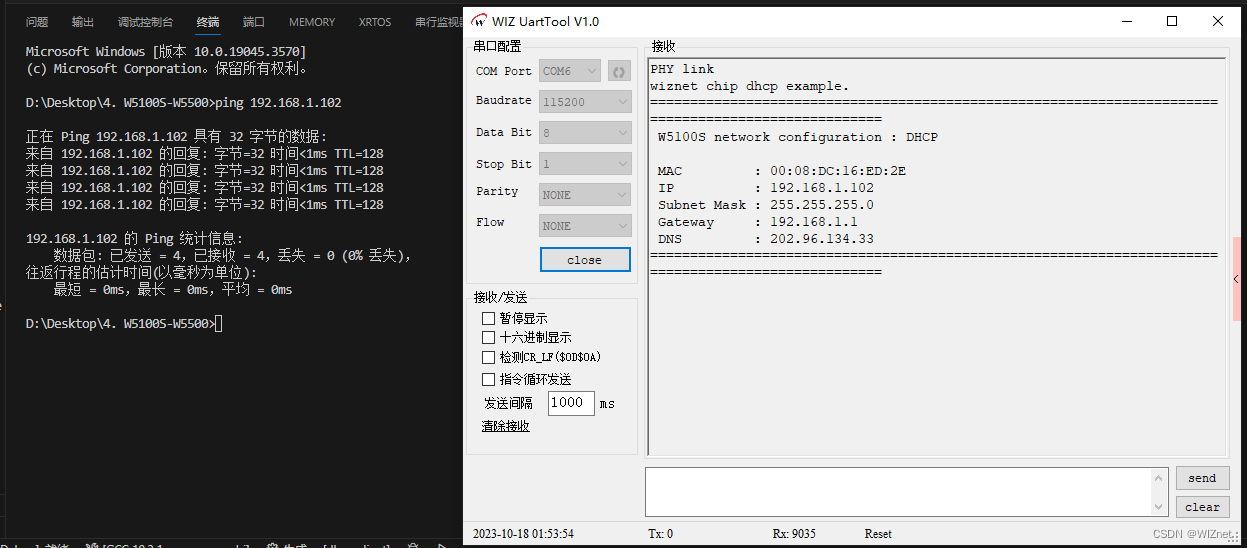Toggle the 十六进制显示 hex display checkbox
Screen dimensions: 1247x548
(x=489, y=337)
